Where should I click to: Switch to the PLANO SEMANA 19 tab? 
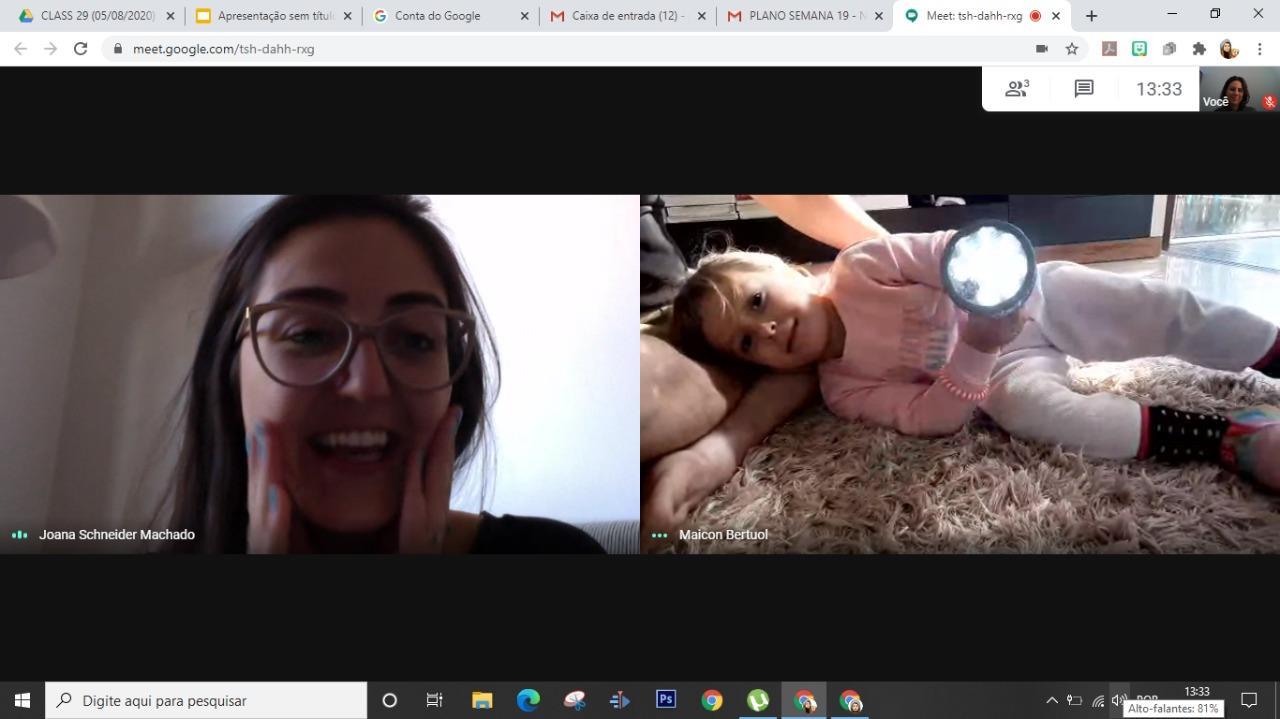coord(805,16)
